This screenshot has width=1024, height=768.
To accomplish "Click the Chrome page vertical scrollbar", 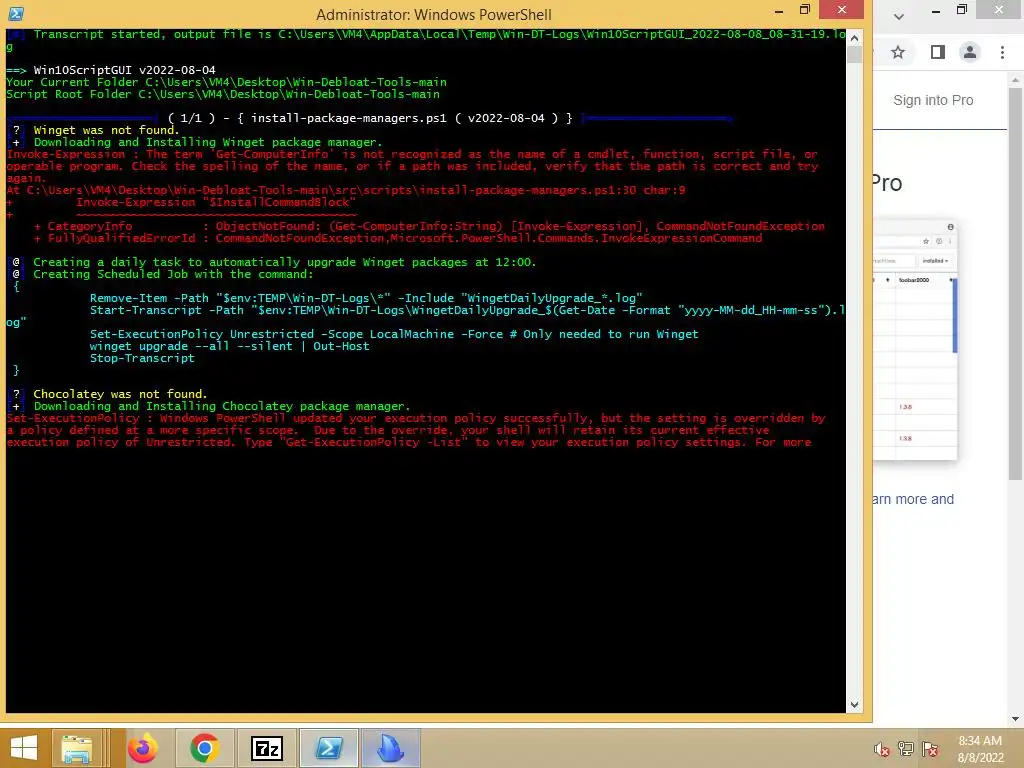I will pos(1015,284).
